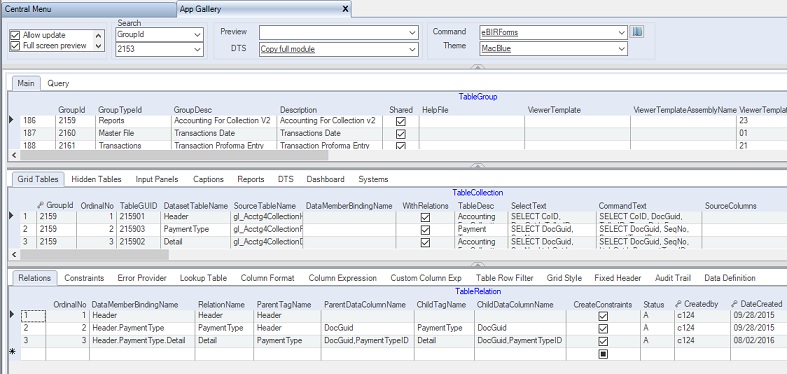The image size is (787, 374).
Task: Uncheck CreateConstraints for Header.PaymentType relation
Action: click(603, 328)
